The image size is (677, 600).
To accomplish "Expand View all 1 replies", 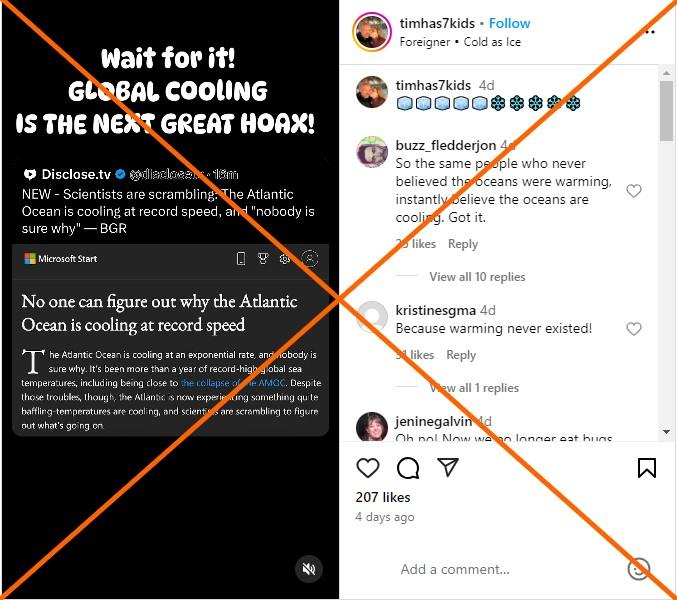I will click(474, 388).
